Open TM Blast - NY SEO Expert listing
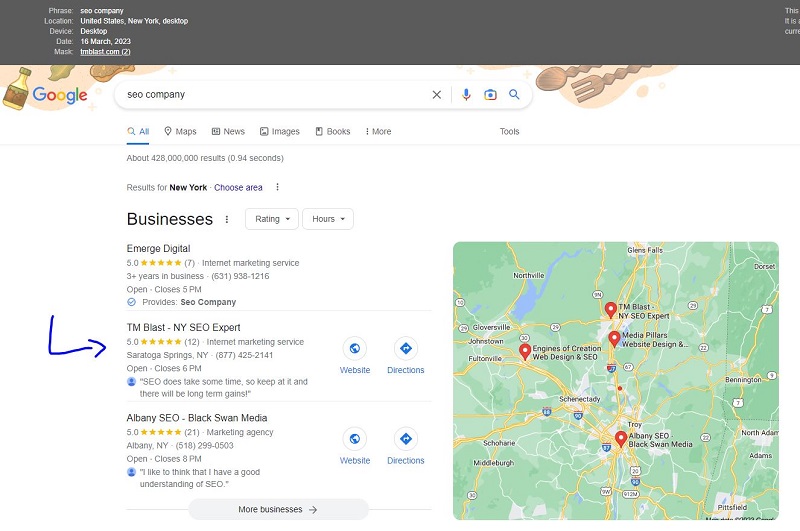 coord(183,327)
